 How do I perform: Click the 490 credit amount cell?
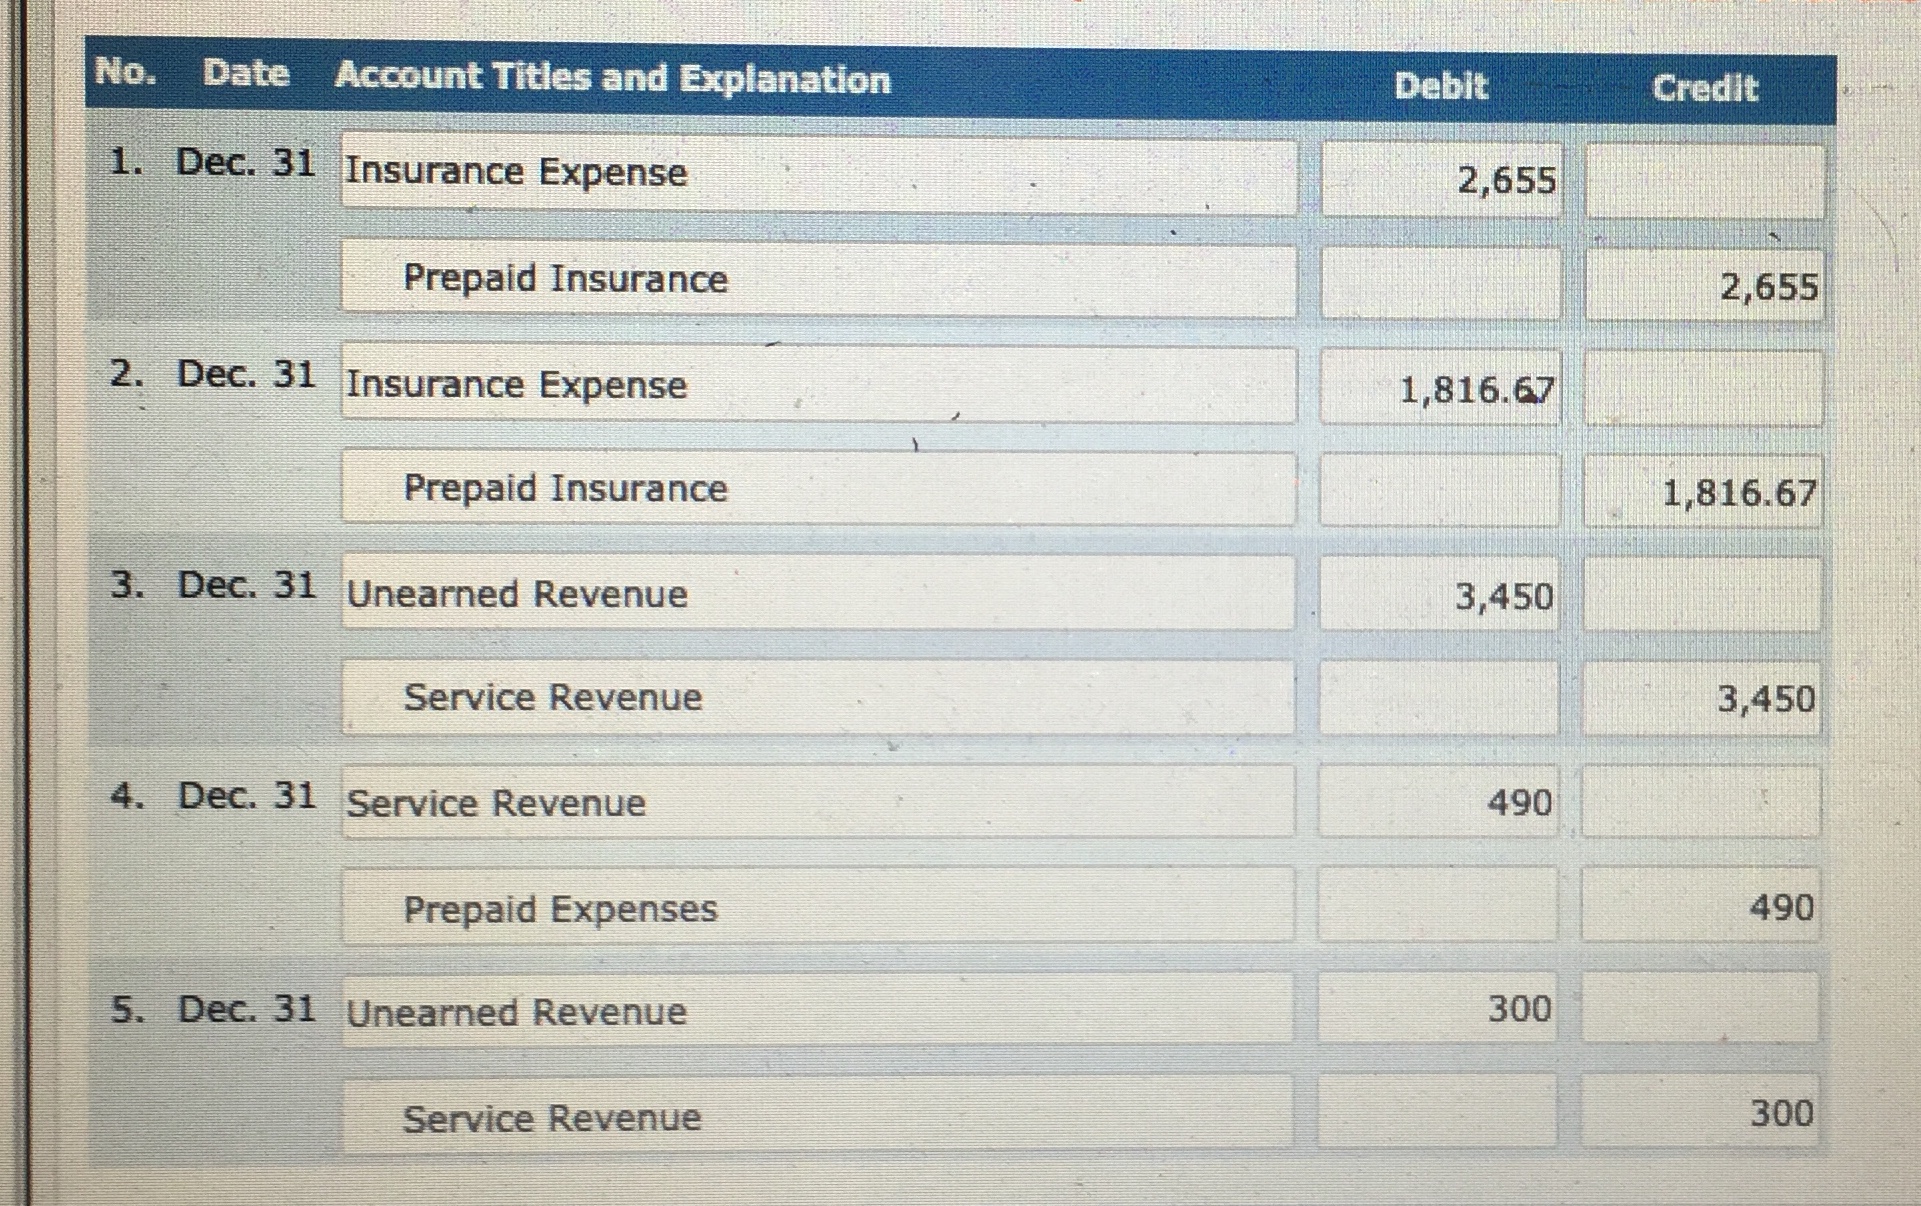[x=1700, y=907]
